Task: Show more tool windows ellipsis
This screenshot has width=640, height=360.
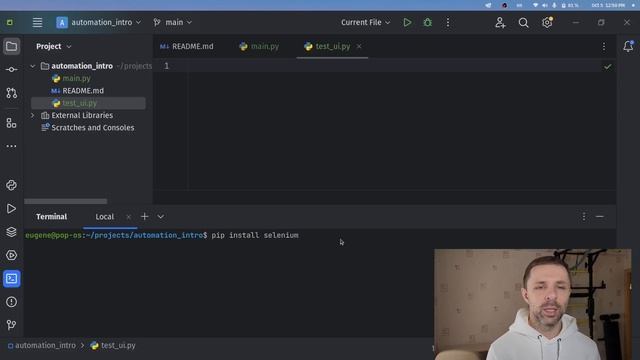Action: [x=11, y=146]
